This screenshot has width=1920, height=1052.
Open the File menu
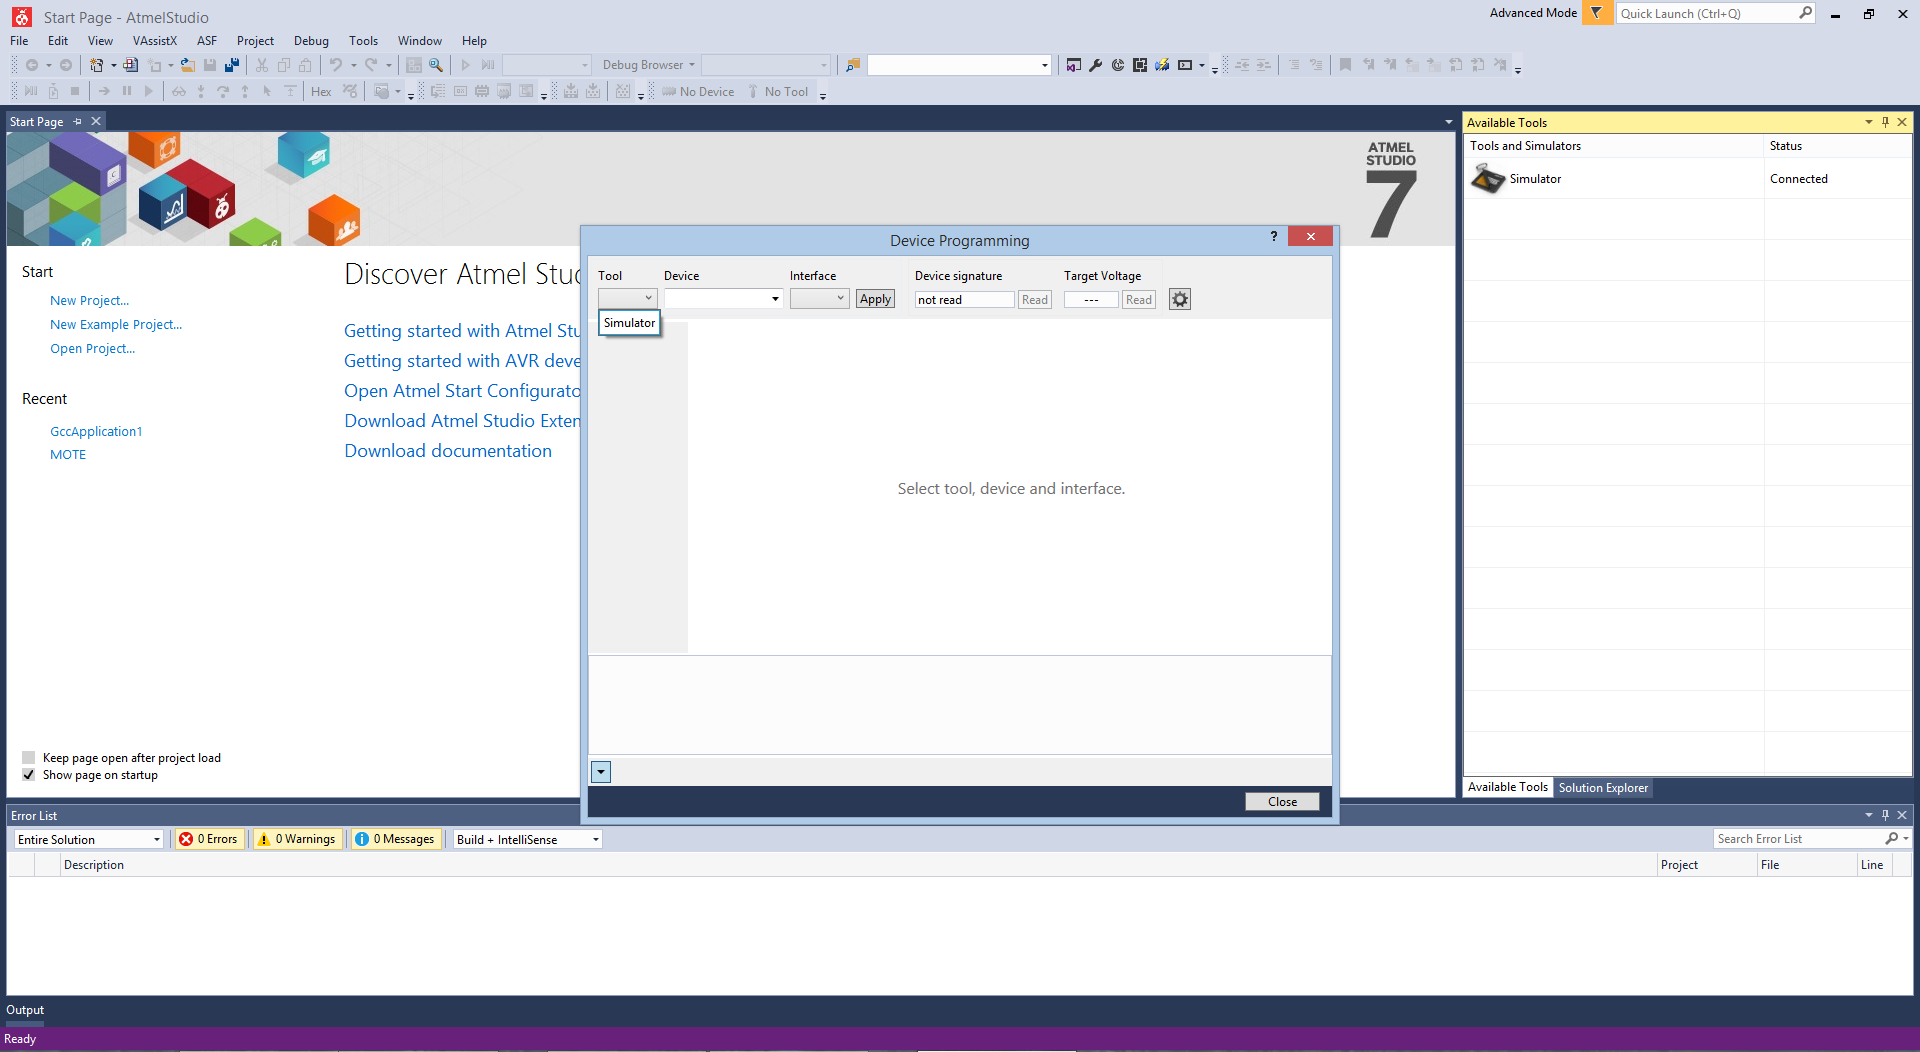click(x=19, y=41)
